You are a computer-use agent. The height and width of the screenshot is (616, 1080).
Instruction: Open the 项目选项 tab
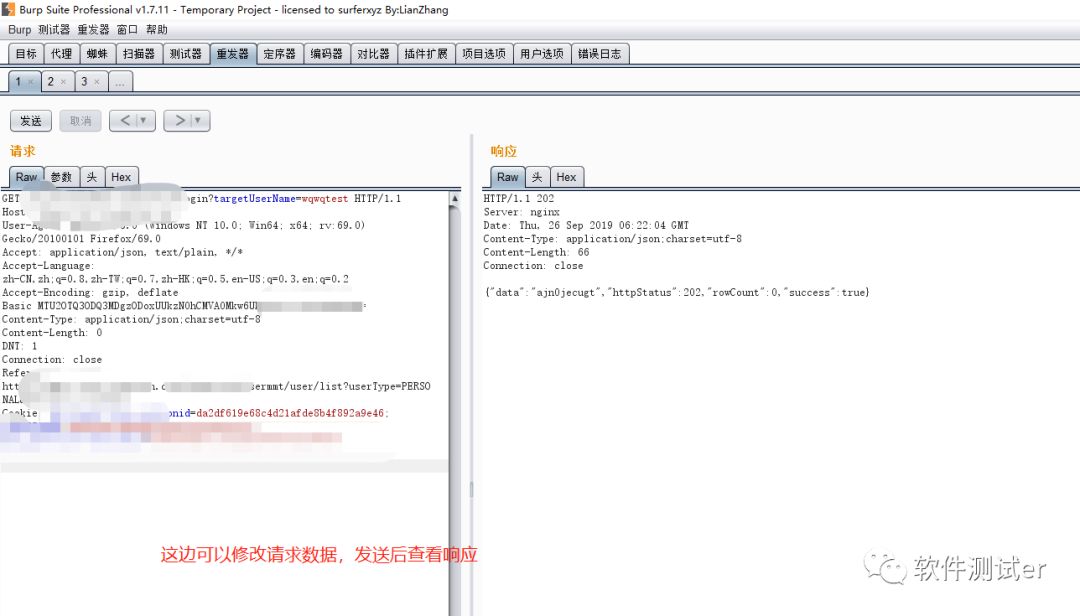[x=484, y=54]
